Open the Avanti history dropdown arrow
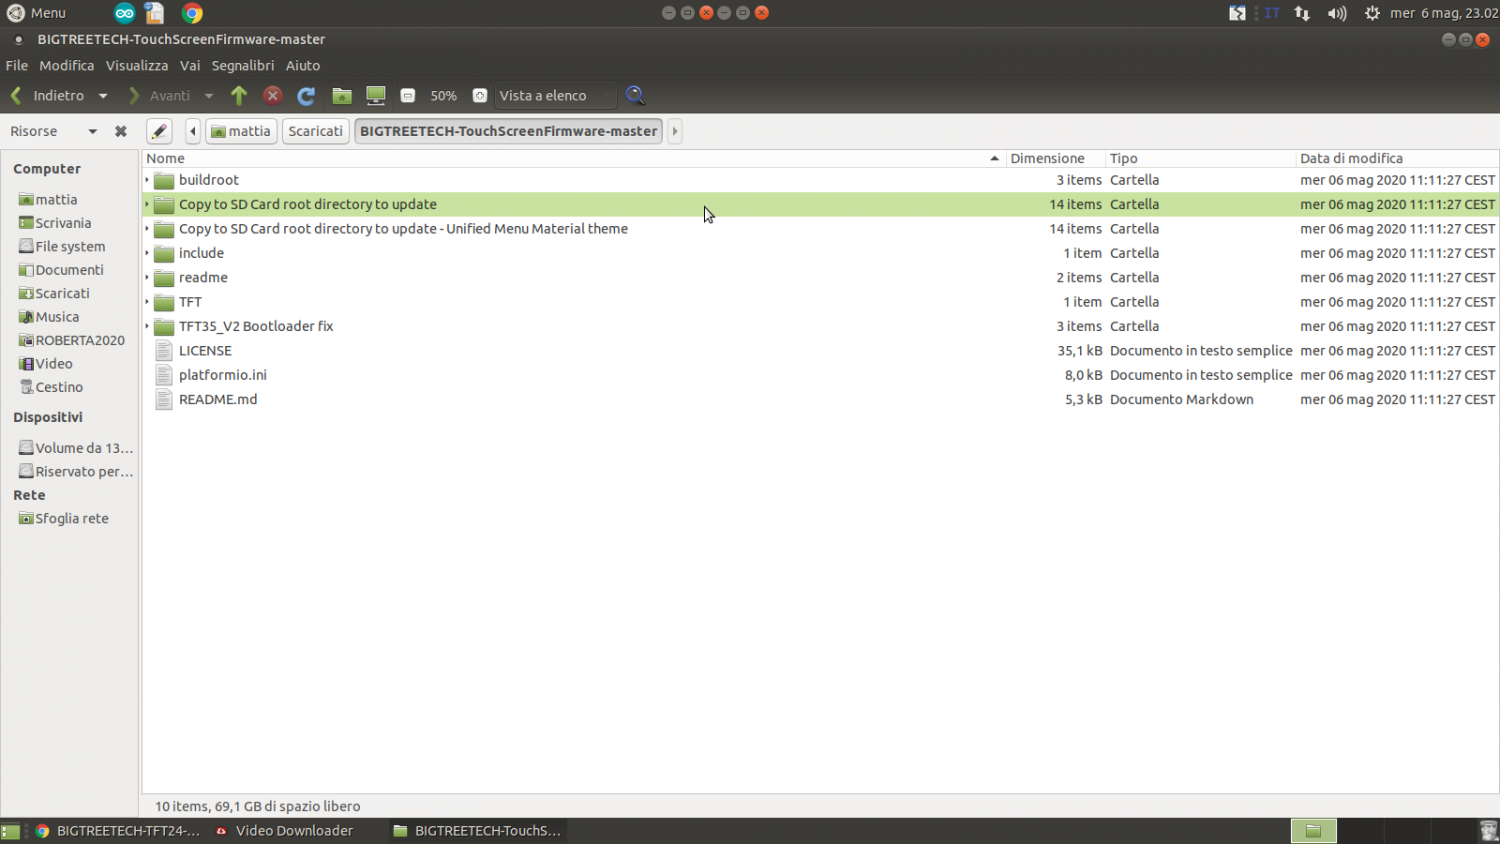This screenshot has width=1500, height=844. 209,96
